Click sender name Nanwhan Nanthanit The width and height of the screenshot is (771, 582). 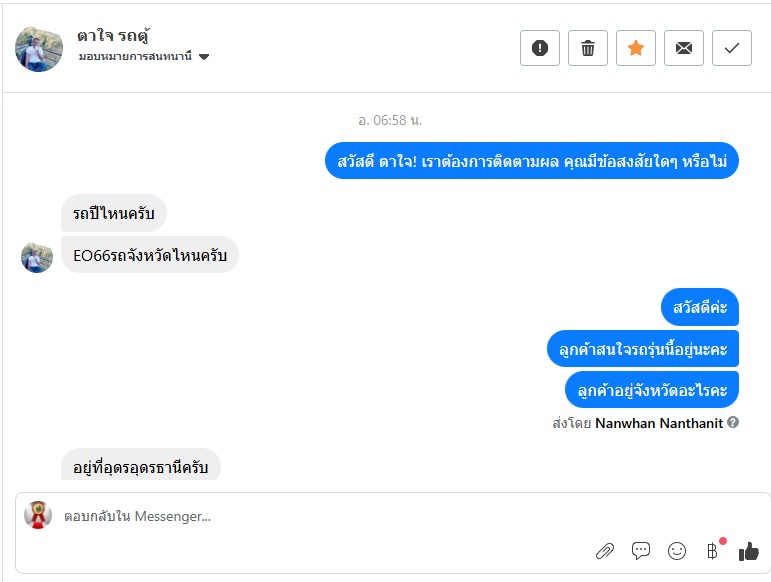659,423
